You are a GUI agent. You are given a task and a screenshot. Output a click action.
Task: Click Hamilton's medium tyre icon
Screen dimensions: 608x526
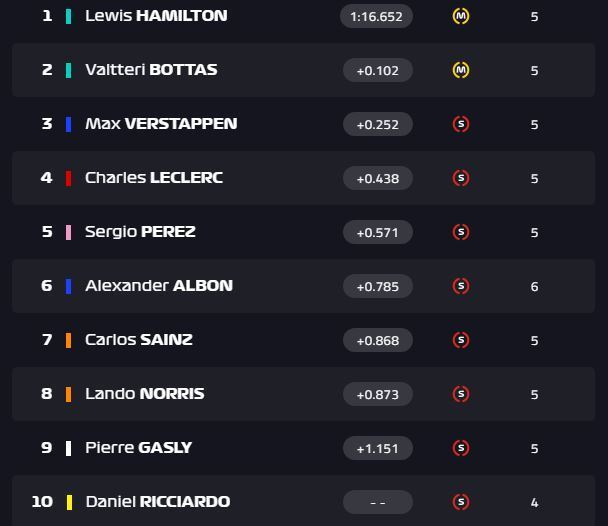(461, 16)
